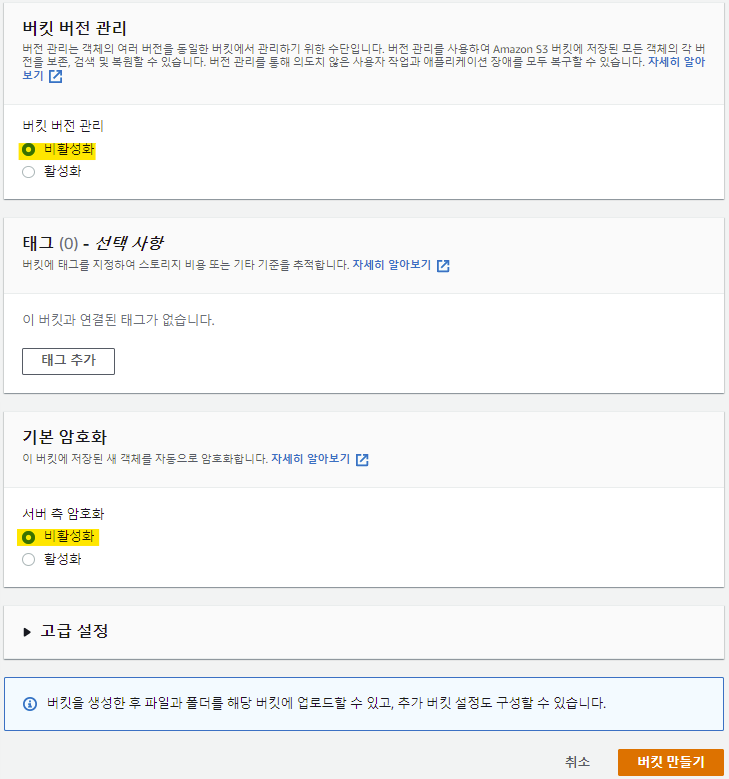Click the external link icon in the 기본 암호화 section
This screenshot has height=779, width=729.
click(362, 460)
